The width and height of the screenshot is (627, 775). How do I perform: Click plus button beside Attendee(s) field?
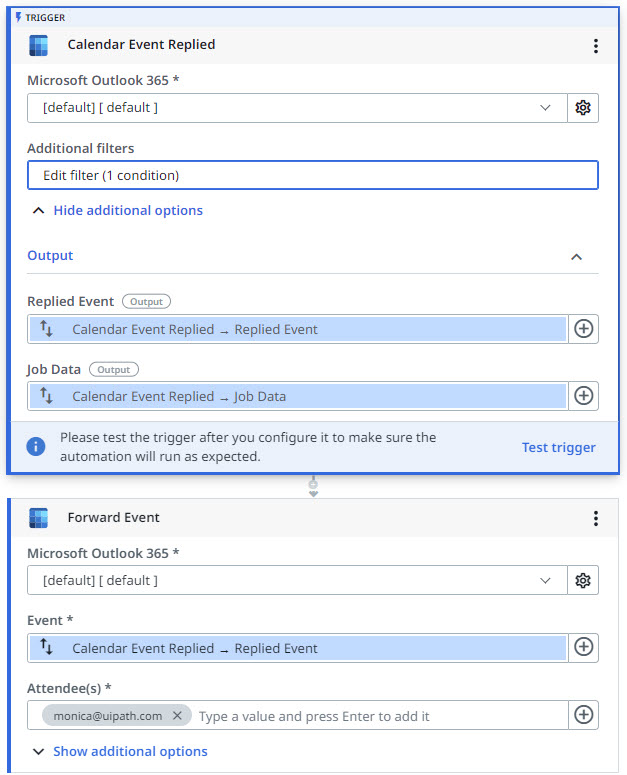(x=584, y=714)
